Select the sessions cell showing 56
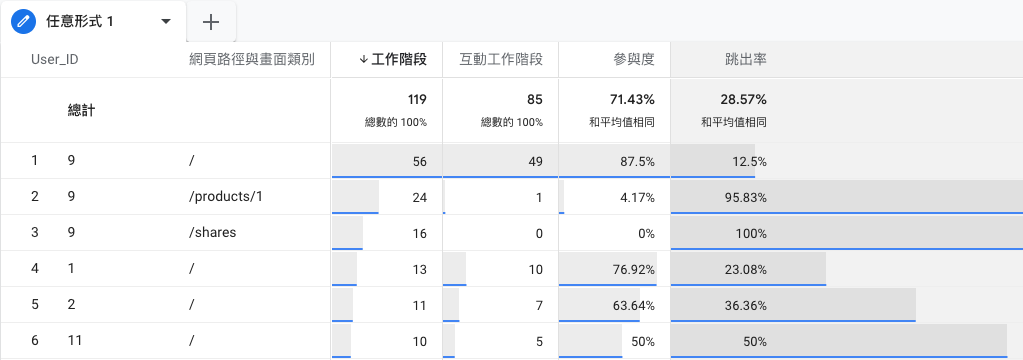 (x=387, y=161)
